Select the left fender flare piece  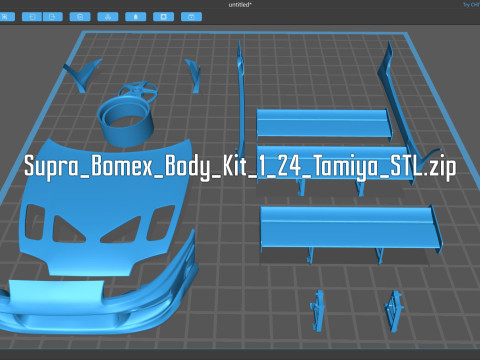coord(82,75)
